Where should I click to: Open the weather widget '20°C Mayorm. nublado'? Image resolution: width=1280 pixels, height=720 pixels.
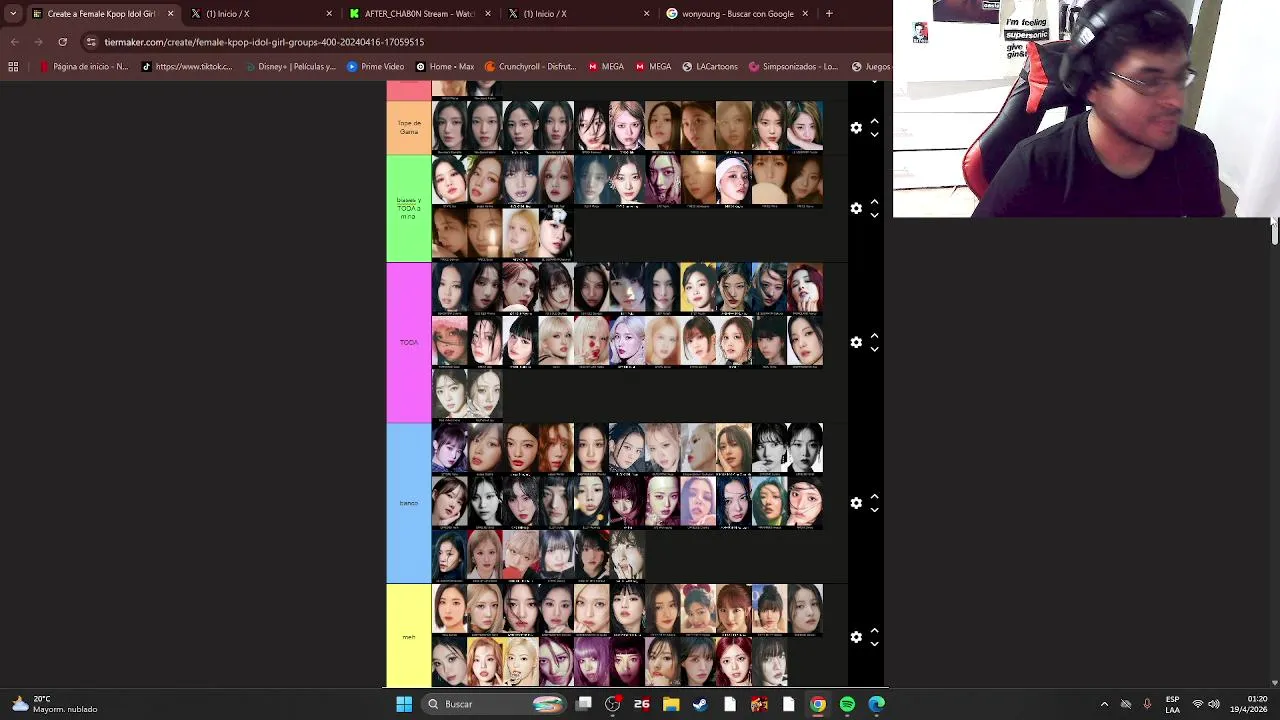55,704
